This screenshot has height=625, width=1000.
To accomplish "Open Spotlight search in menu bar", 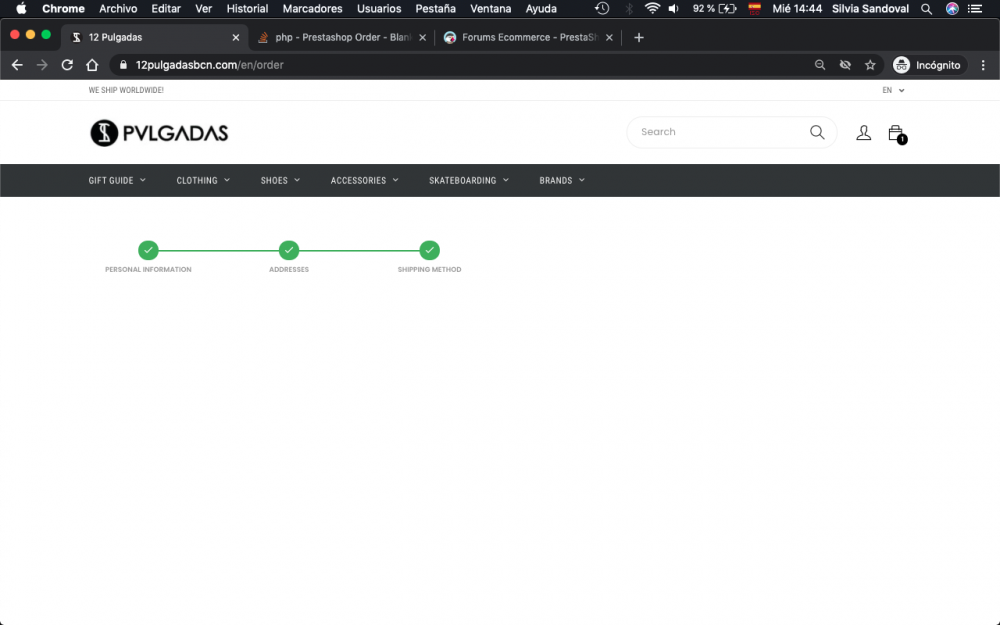I will coord(927,9).
